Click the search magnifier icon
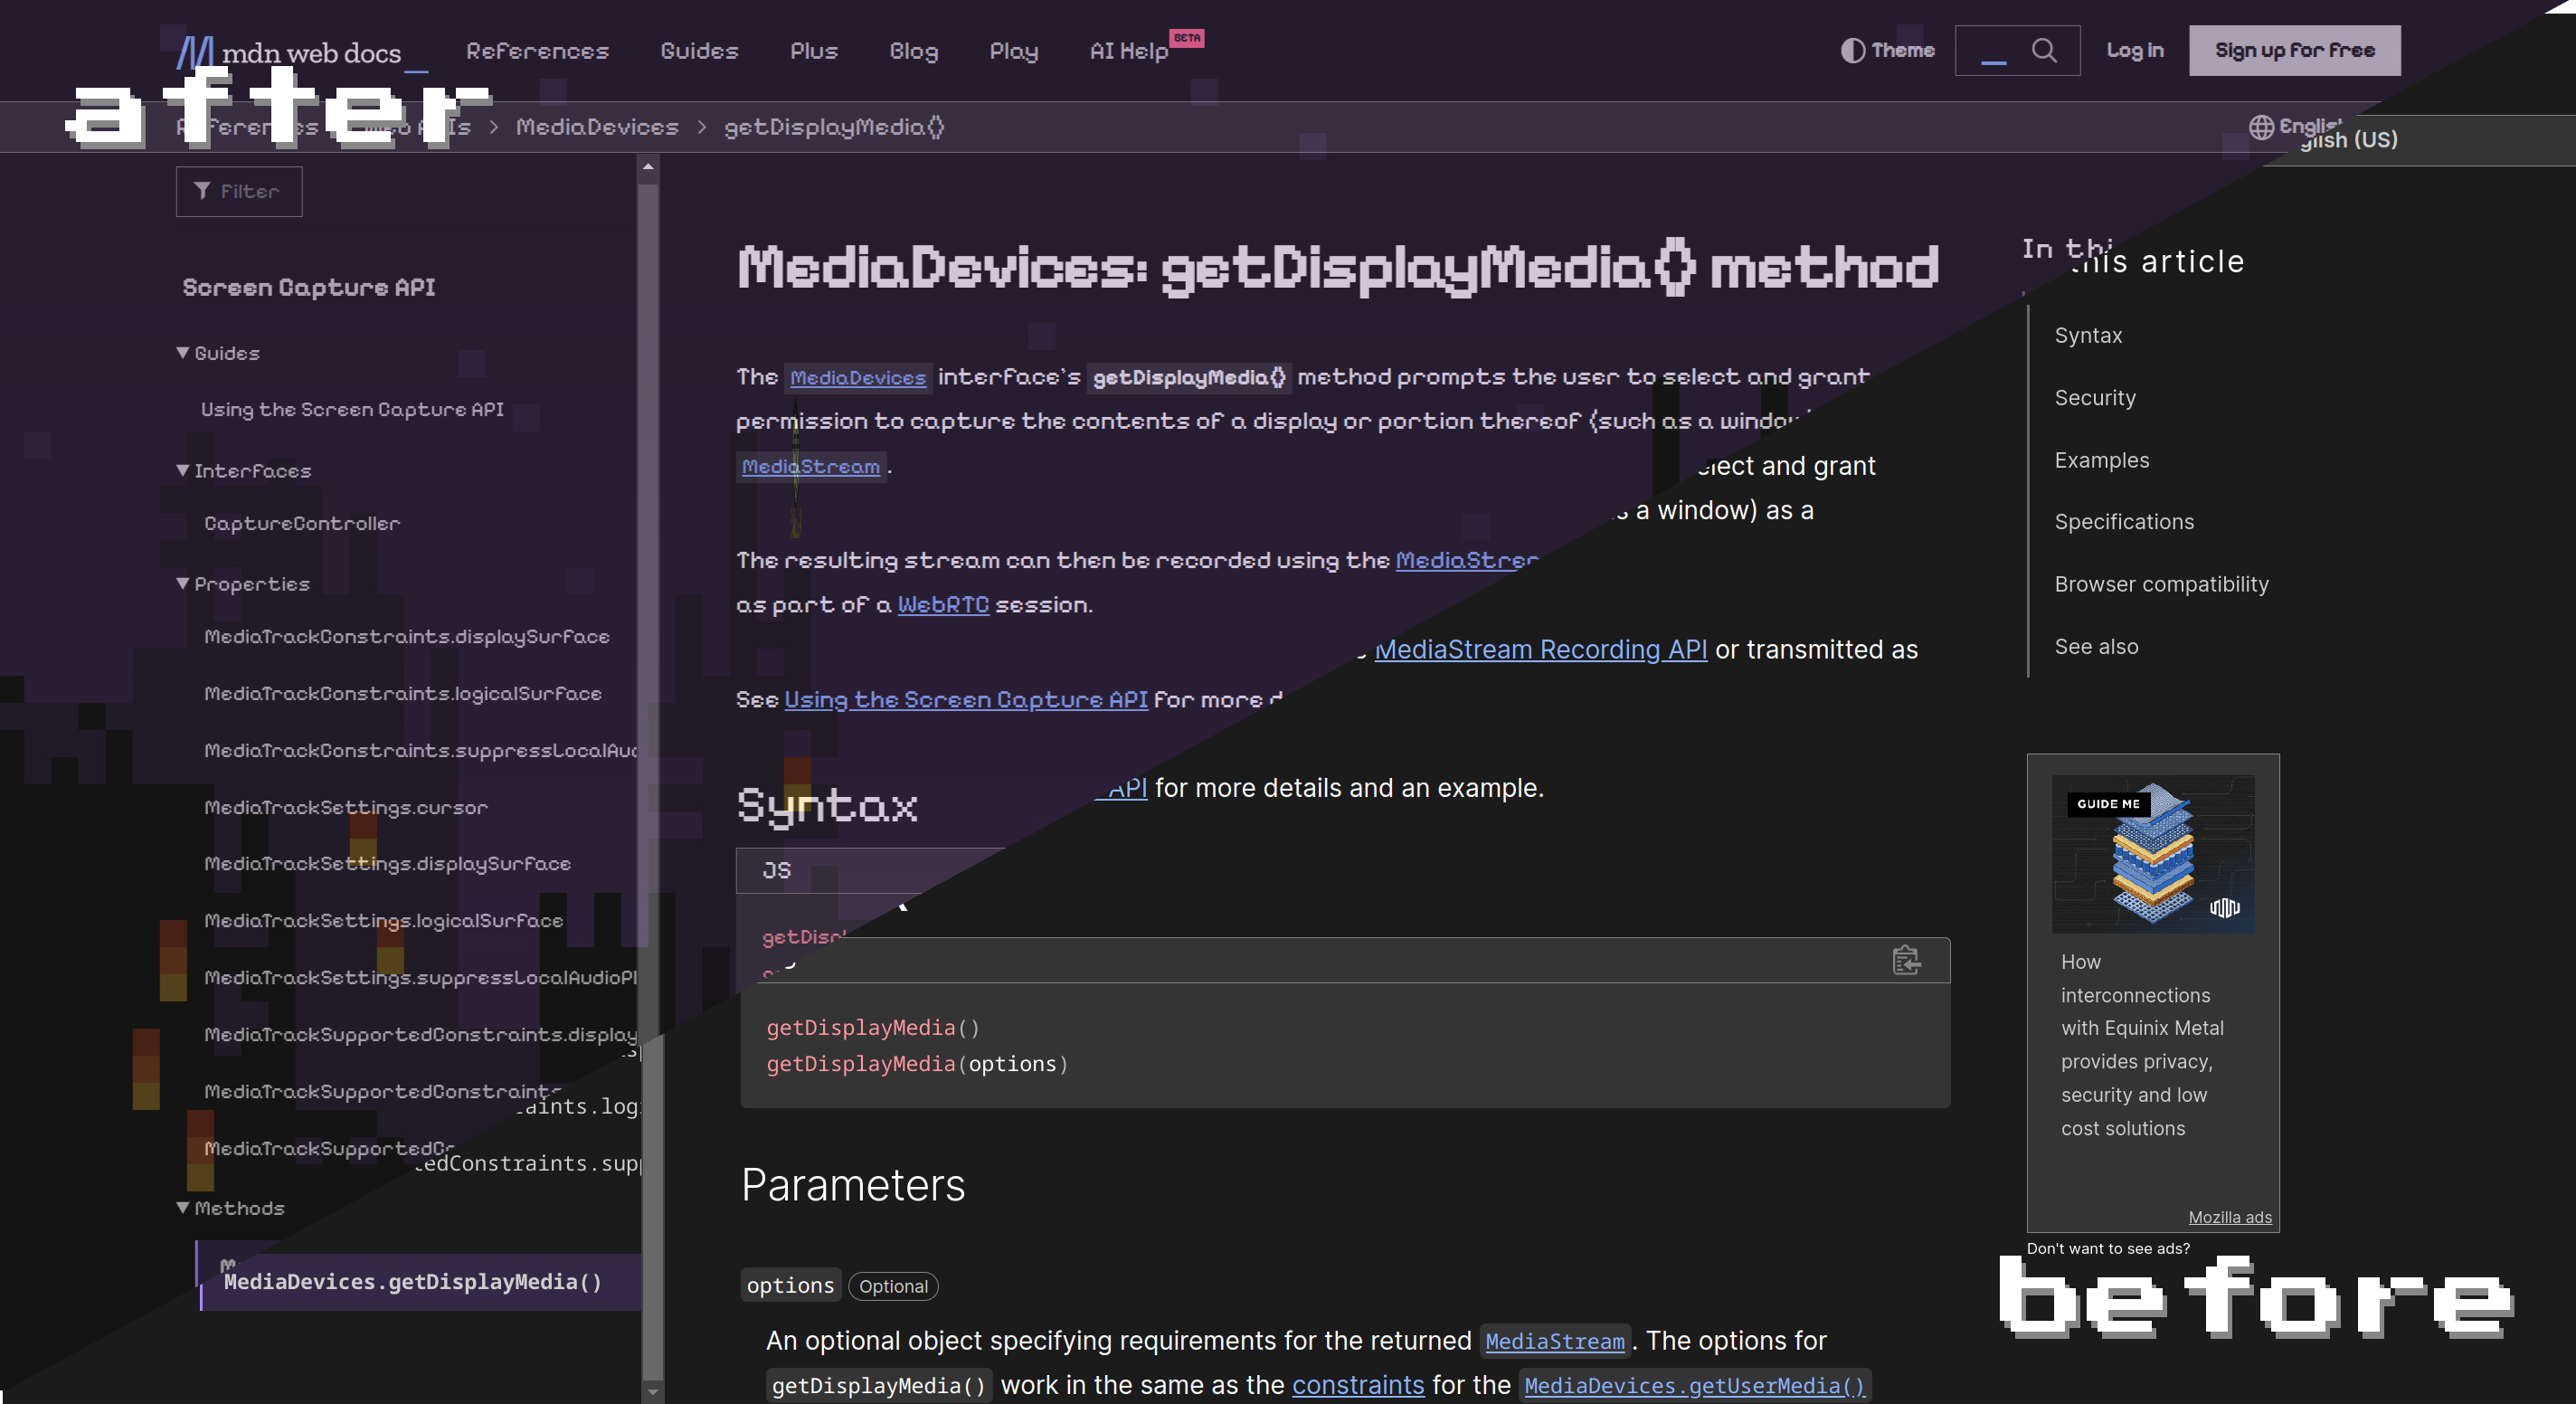This screenshot has height=1404, width=2576. (x=2044, y=50)
